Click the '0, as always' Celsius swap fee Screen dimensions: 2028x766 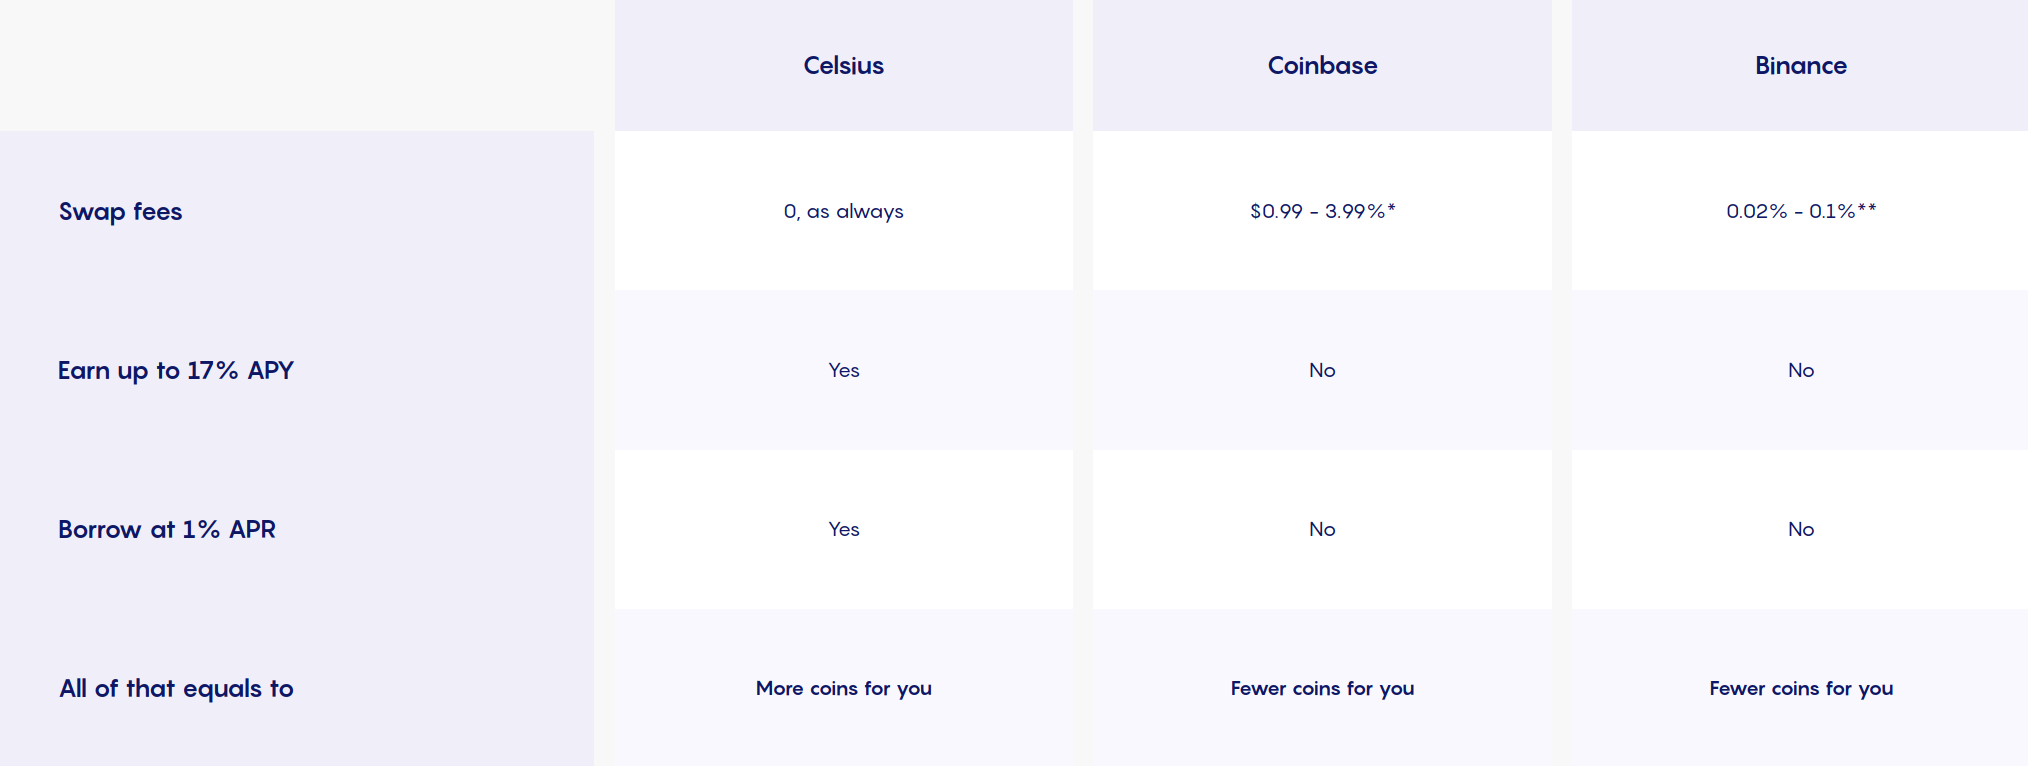(843, 211)
